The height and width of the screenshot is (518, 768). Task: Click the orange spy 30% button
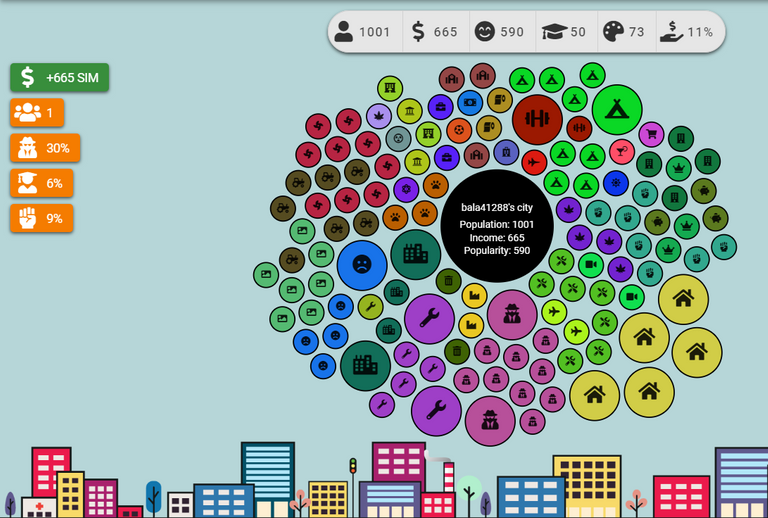click(x=45, y=148)
